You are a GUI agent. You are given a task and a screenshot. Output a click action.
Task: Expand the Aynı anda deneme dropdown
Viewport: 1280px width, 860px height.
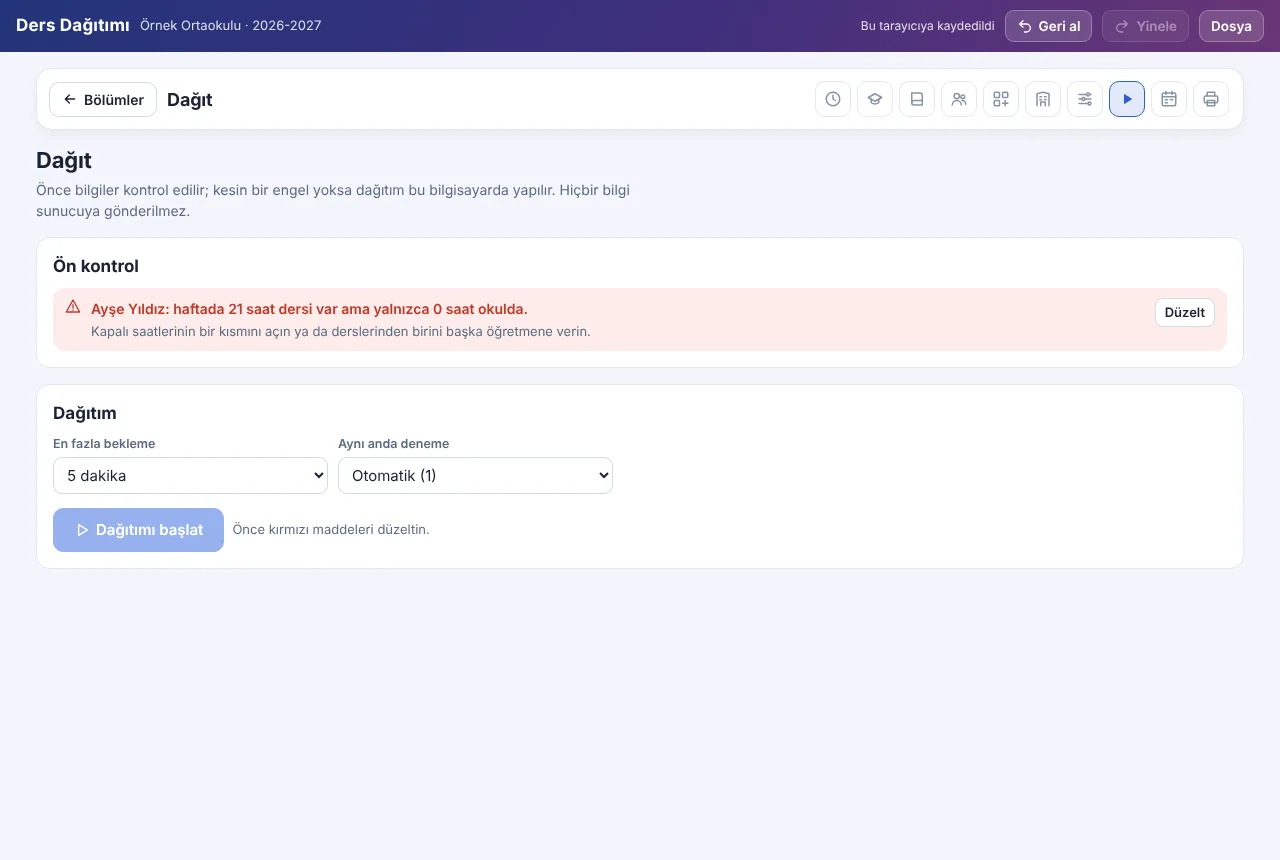475,476
